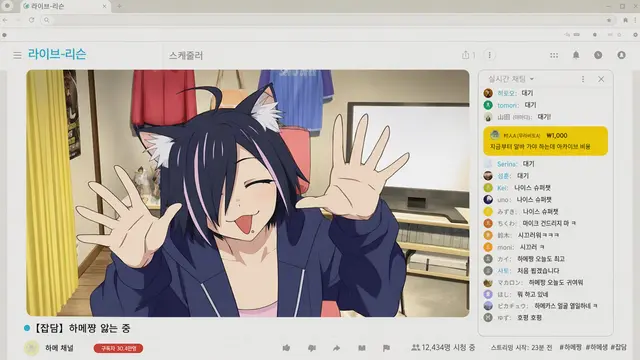Open the apps grid icon

pos(554,55)
